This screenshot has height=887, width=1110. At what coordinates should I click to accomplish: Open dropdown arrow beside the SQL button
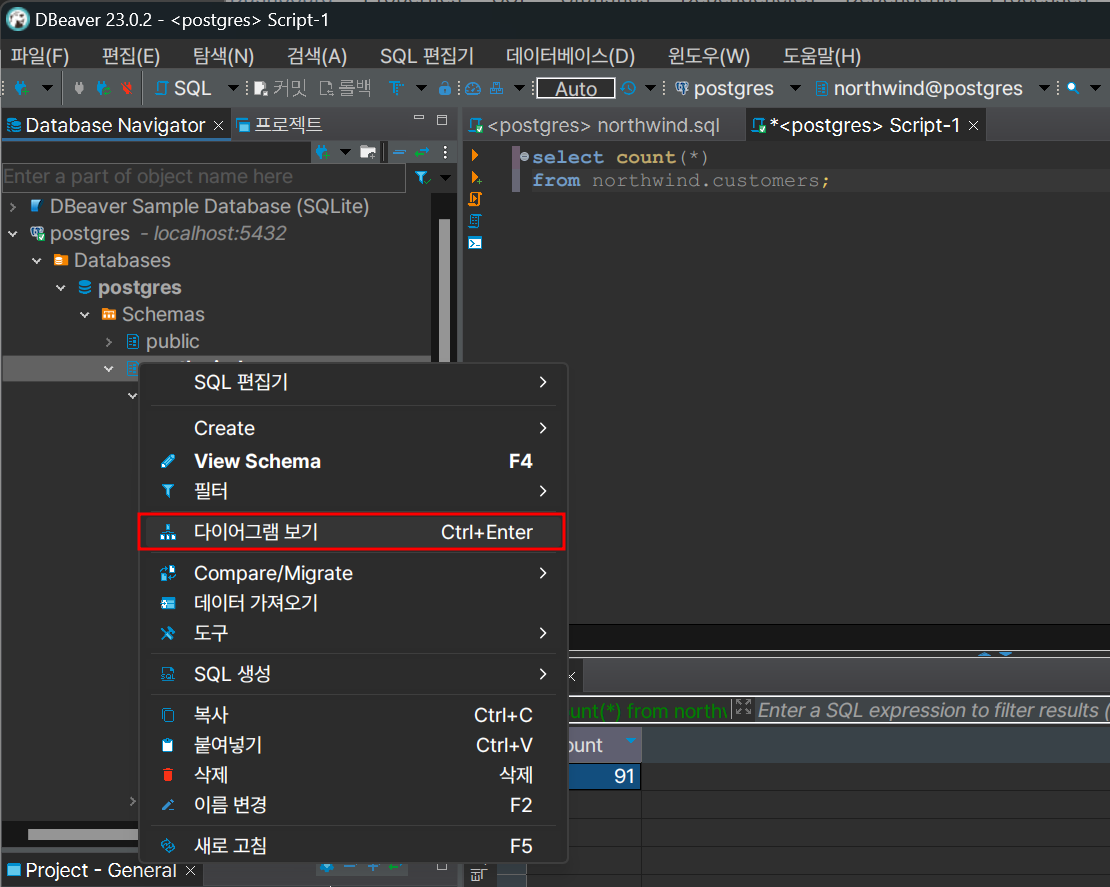[x=233, y=88]
